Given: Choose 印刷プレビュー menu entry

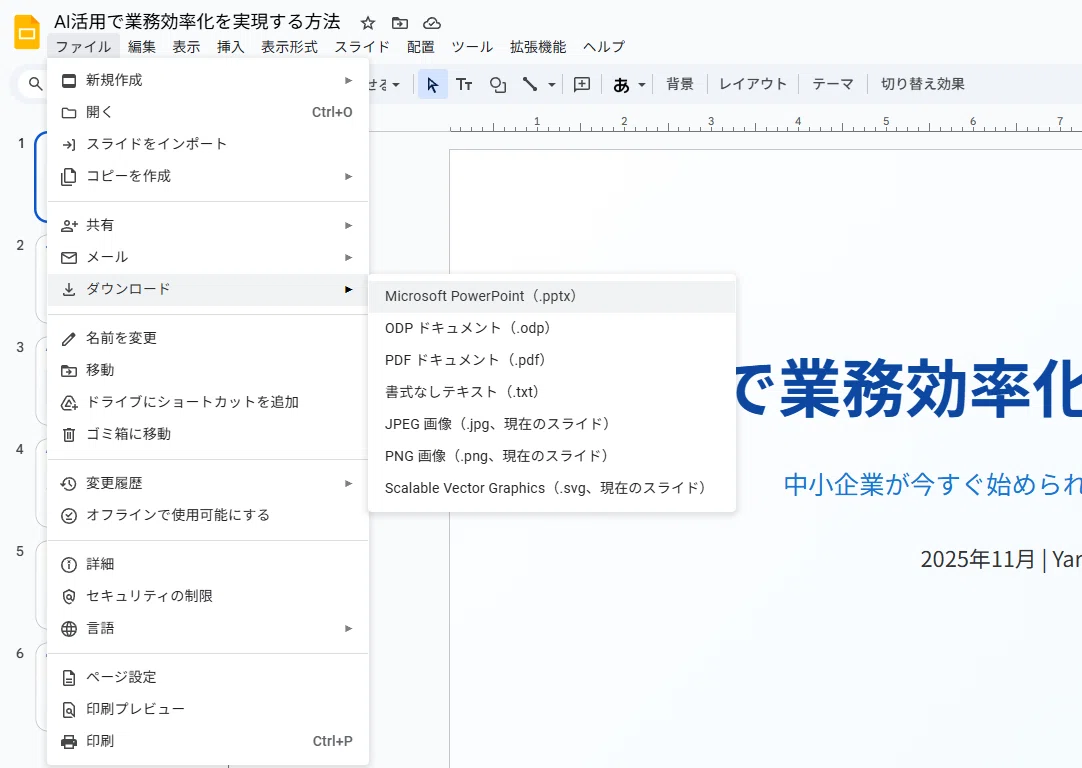Looking at the screenshot, I should coord(208,709).
